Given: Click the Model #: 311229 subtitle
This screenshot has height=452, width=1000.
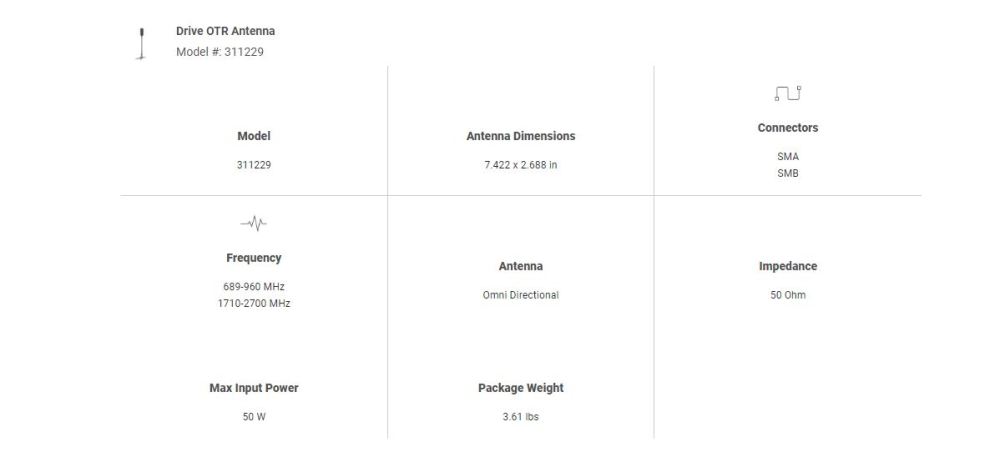Looking at the screenshot, I should coord(220,52).
